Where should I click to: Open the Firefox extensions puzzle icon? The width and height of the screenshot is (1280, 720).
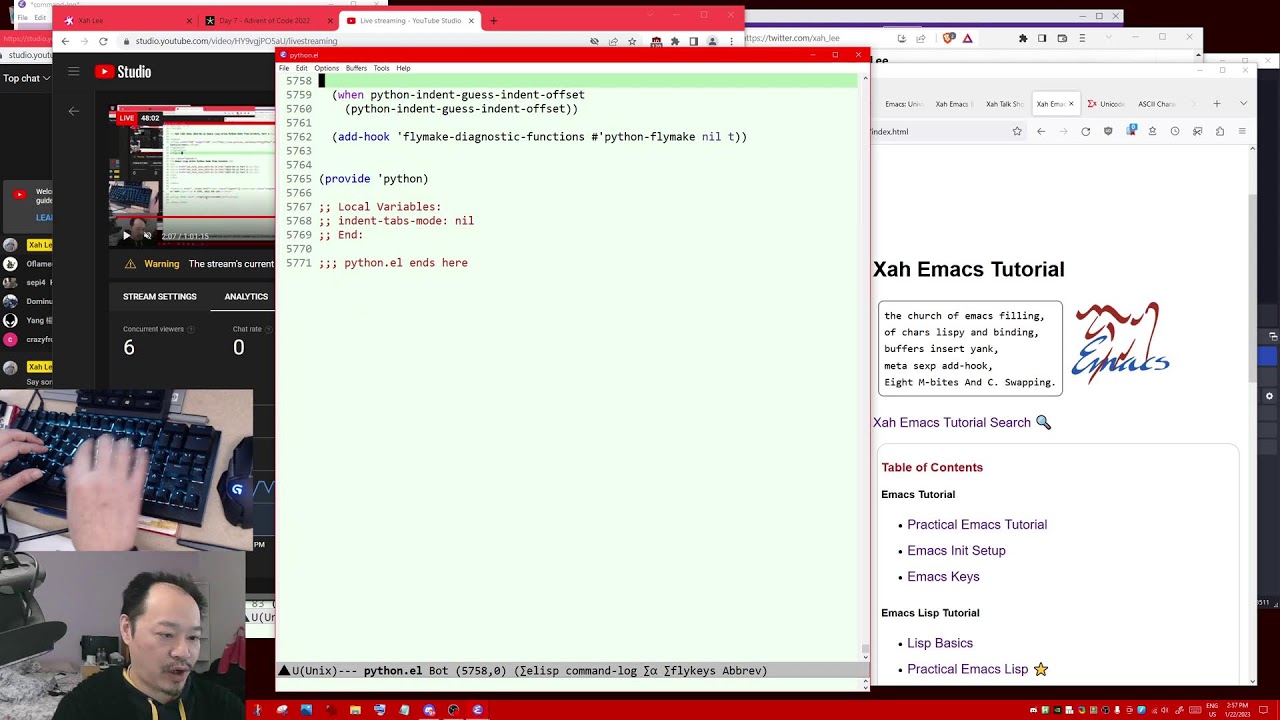tap(1219, 131)
